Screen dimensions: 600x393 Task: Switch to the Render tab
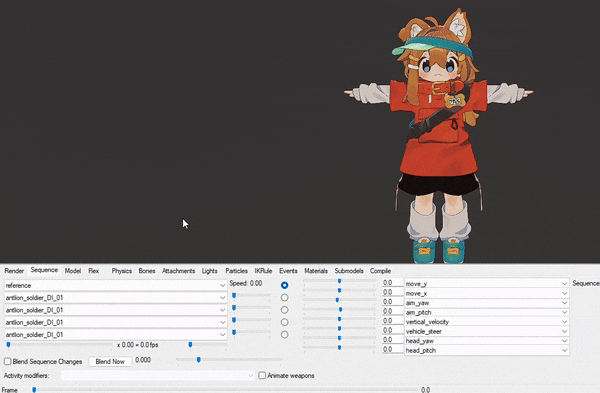point(14,271)
